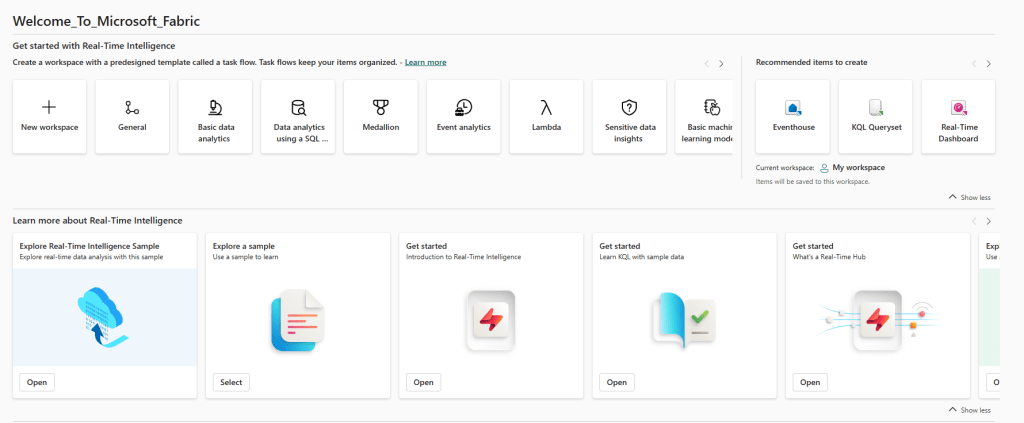Click the New workspace plus icon
1024x423 pixels.
click(49, 107)
